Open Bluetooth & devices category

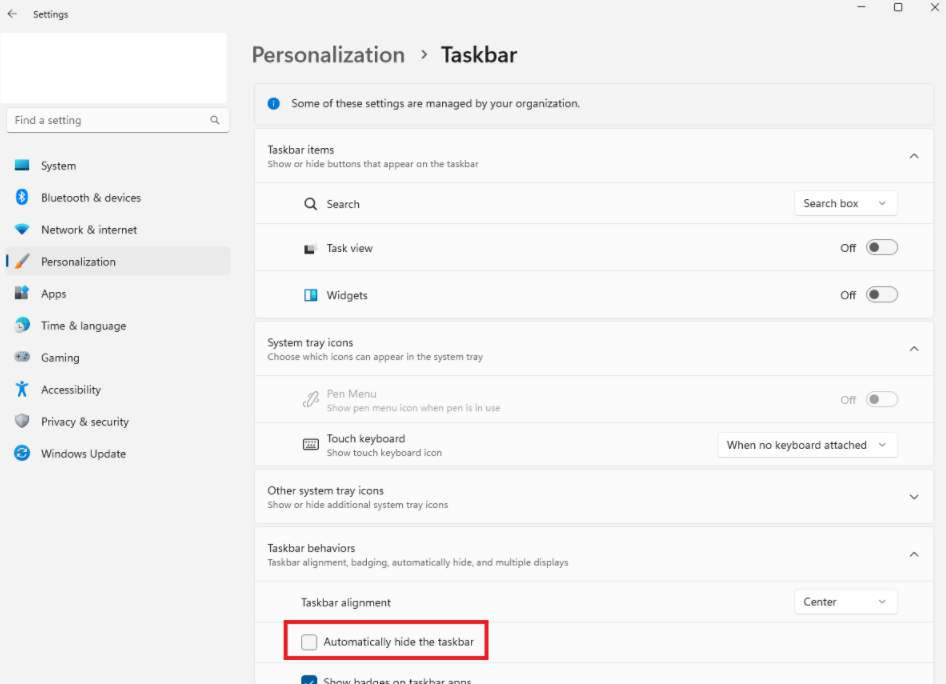coord(118,197)
